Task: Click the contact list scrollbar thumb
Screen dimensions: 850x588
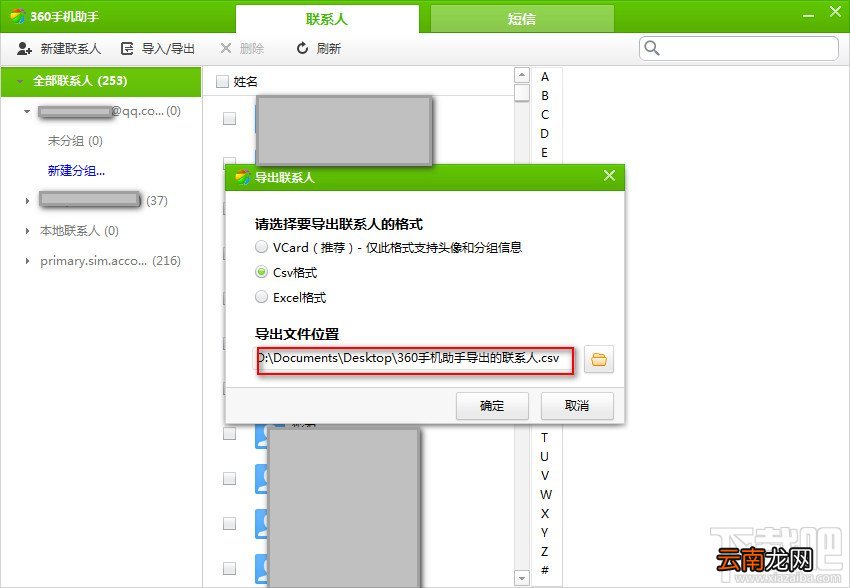Action: [x=521, y=93]
